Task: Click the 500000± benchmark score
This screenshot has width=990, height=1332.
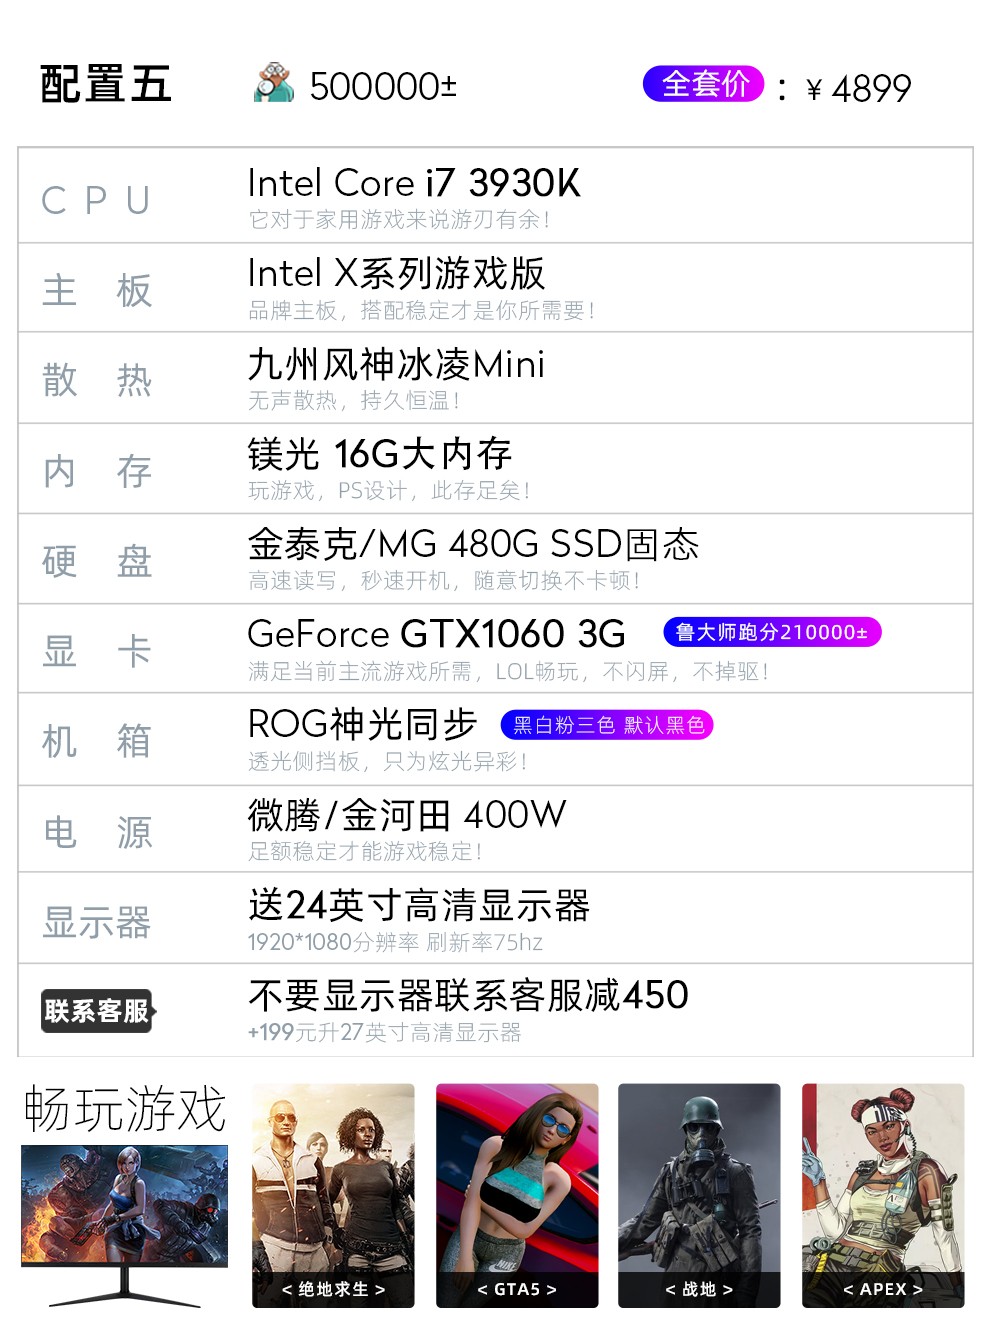Action: (383, 87)
